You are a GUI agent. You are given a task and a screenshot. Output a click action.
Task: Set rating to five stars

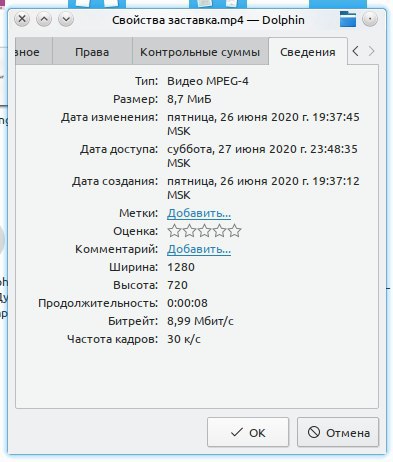(235, 231)
